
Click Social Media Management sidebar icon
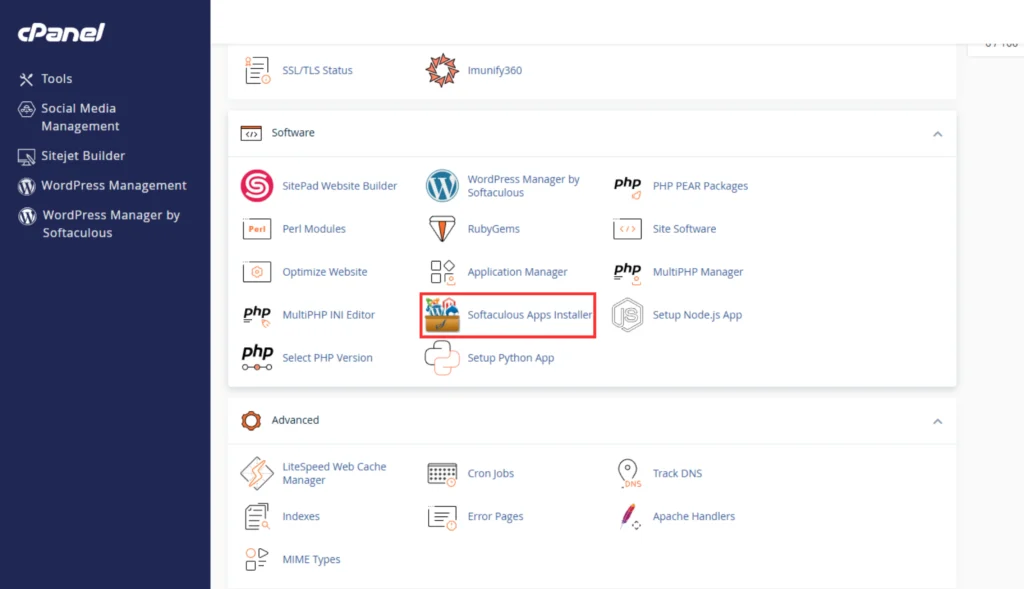[x=26, y=109]
